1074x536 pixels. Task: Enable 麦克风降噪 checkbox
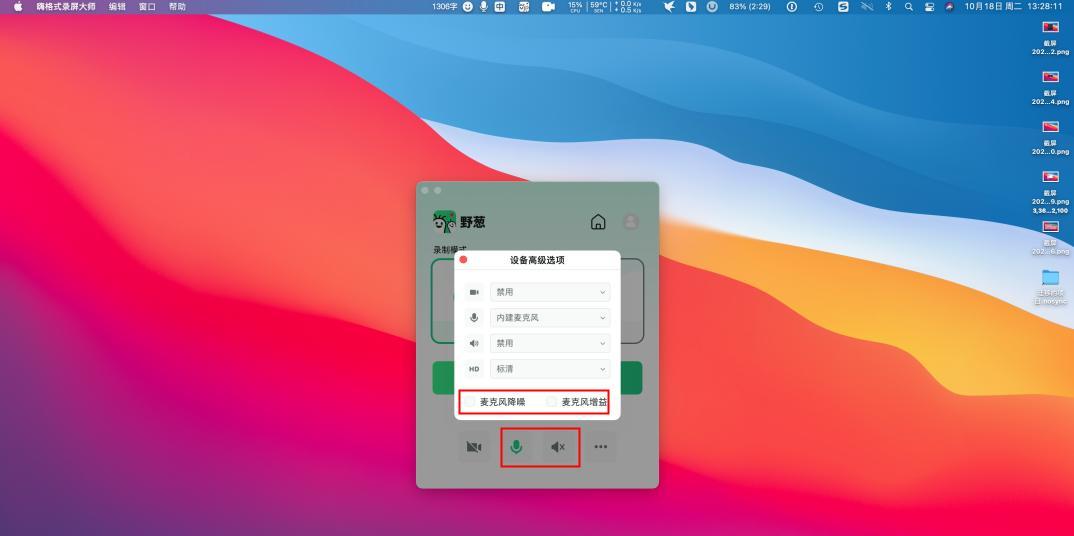click(471, 402)
